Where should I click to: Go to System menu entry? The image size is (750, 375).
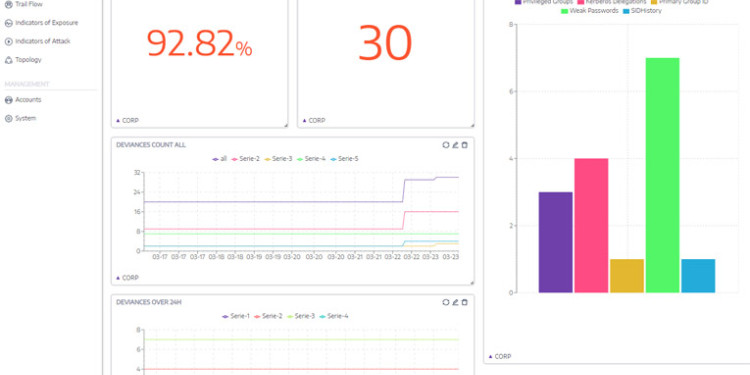[25, 119]
